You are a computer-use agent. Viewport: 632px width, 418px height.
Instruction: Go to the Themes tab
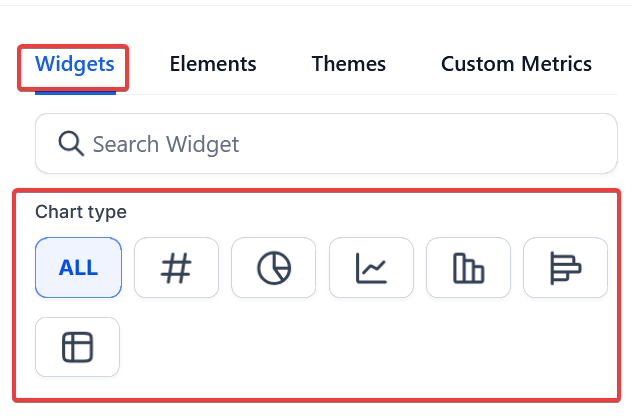coord(348,65)
